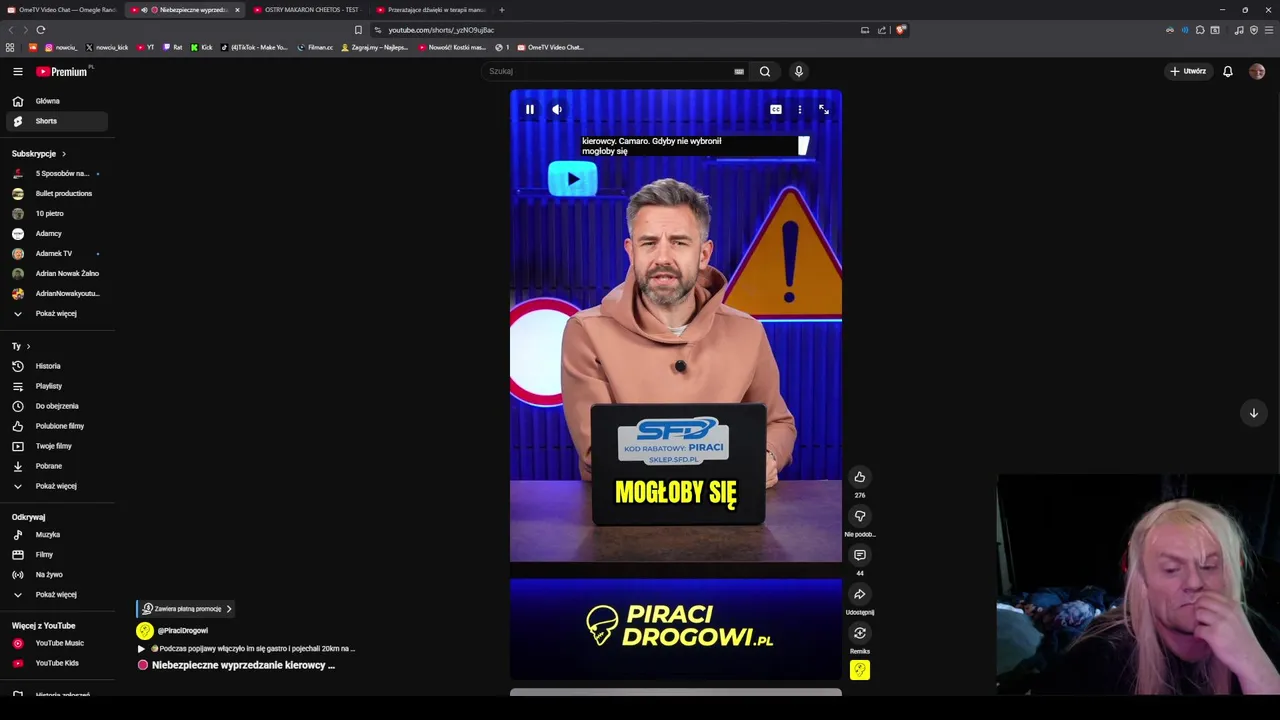Open Adrian Nowak Żalno channel
Viewport: 1280px width, 720px height.
[x=57, y=274]
